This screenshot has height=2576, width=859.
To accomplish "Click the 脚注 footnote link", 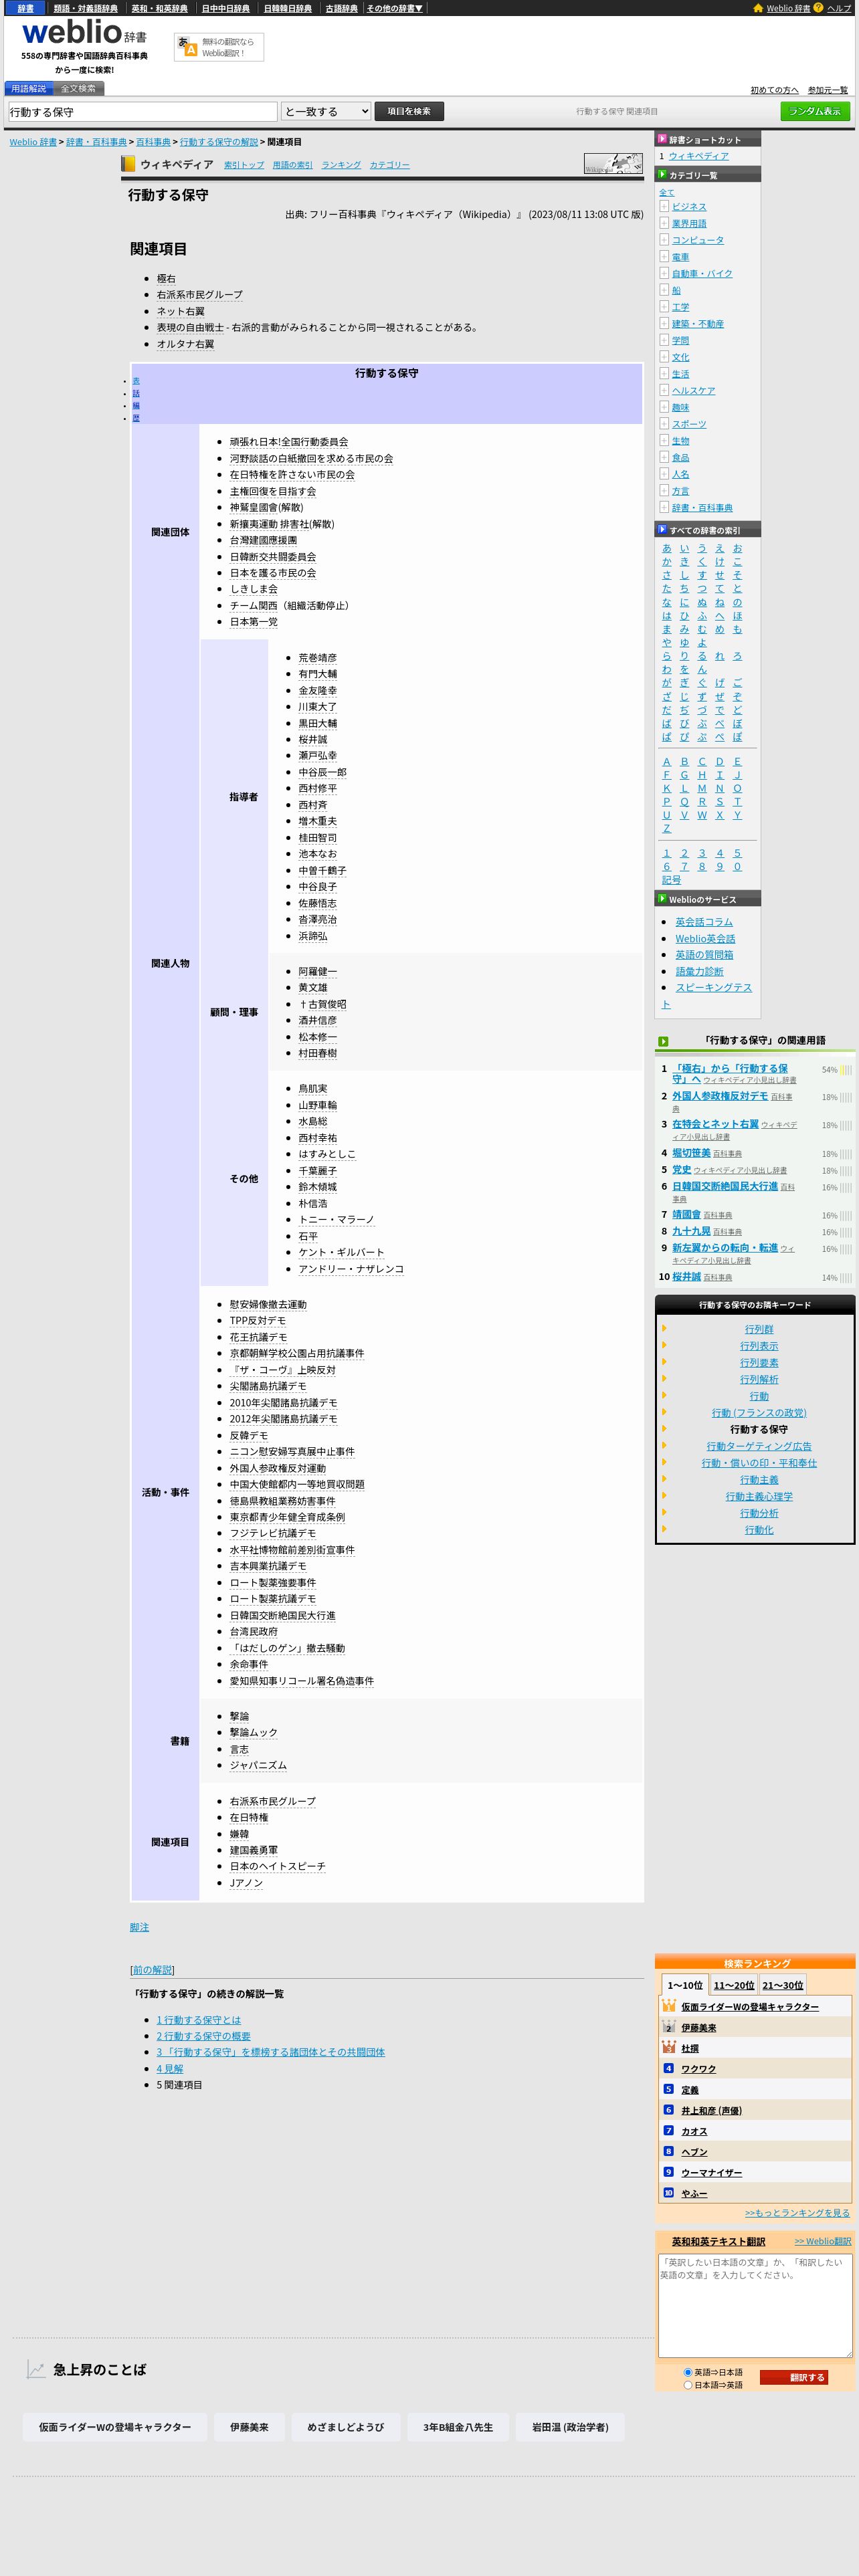I will [x=139, y=1927].
